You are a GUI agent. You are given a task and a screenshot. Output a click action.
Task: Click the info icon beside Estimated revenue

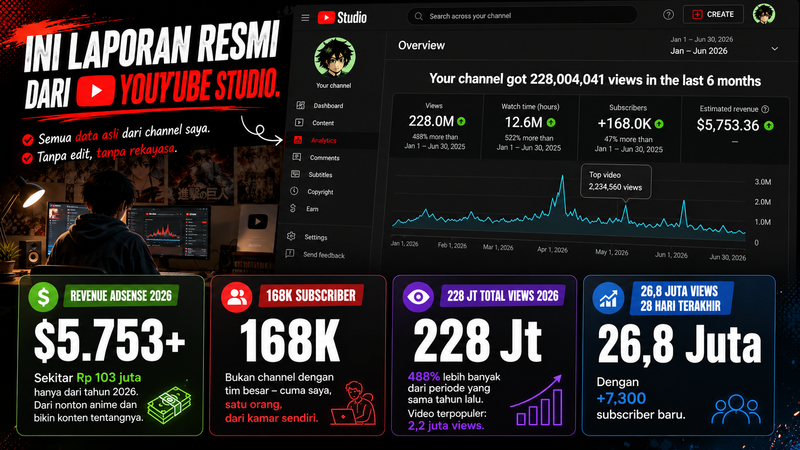[765, 109]
